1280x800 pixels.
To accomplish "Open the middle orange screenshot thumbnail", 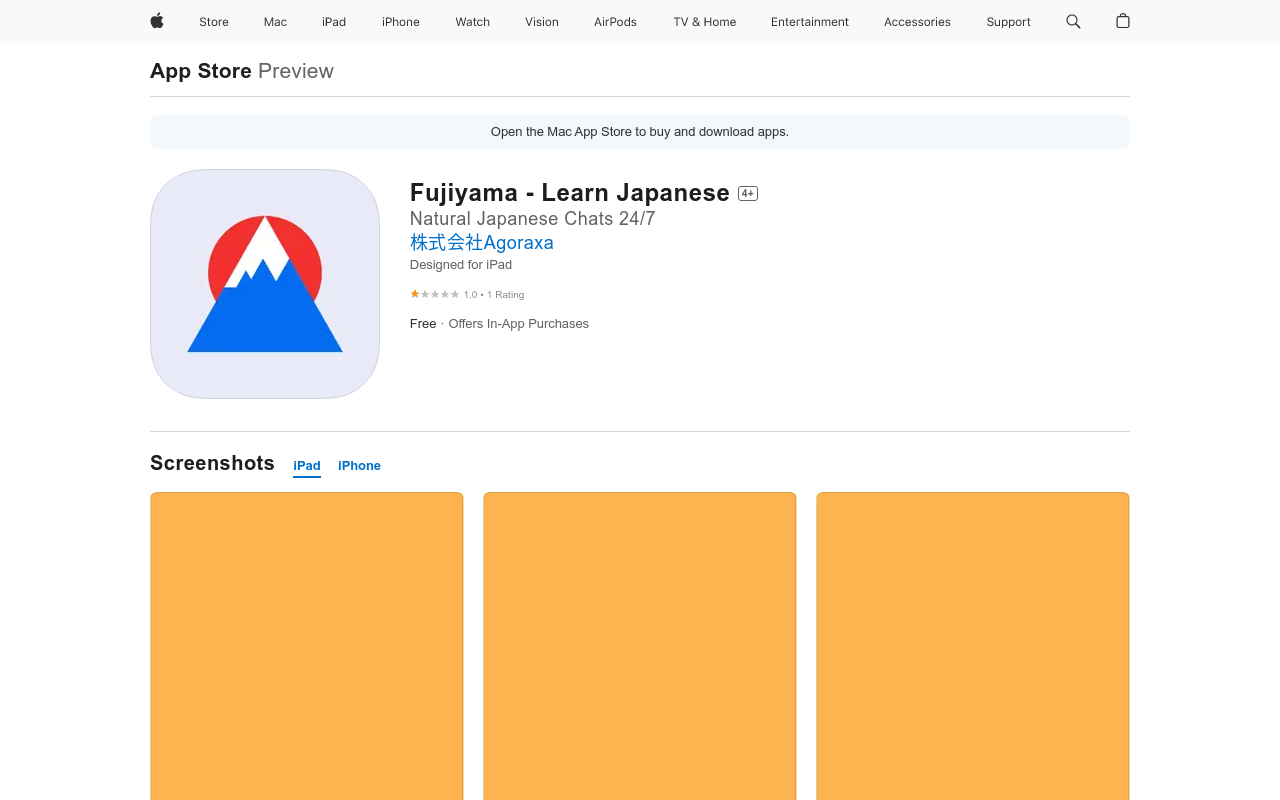I will pyautogui.click(x=640, y=646).
